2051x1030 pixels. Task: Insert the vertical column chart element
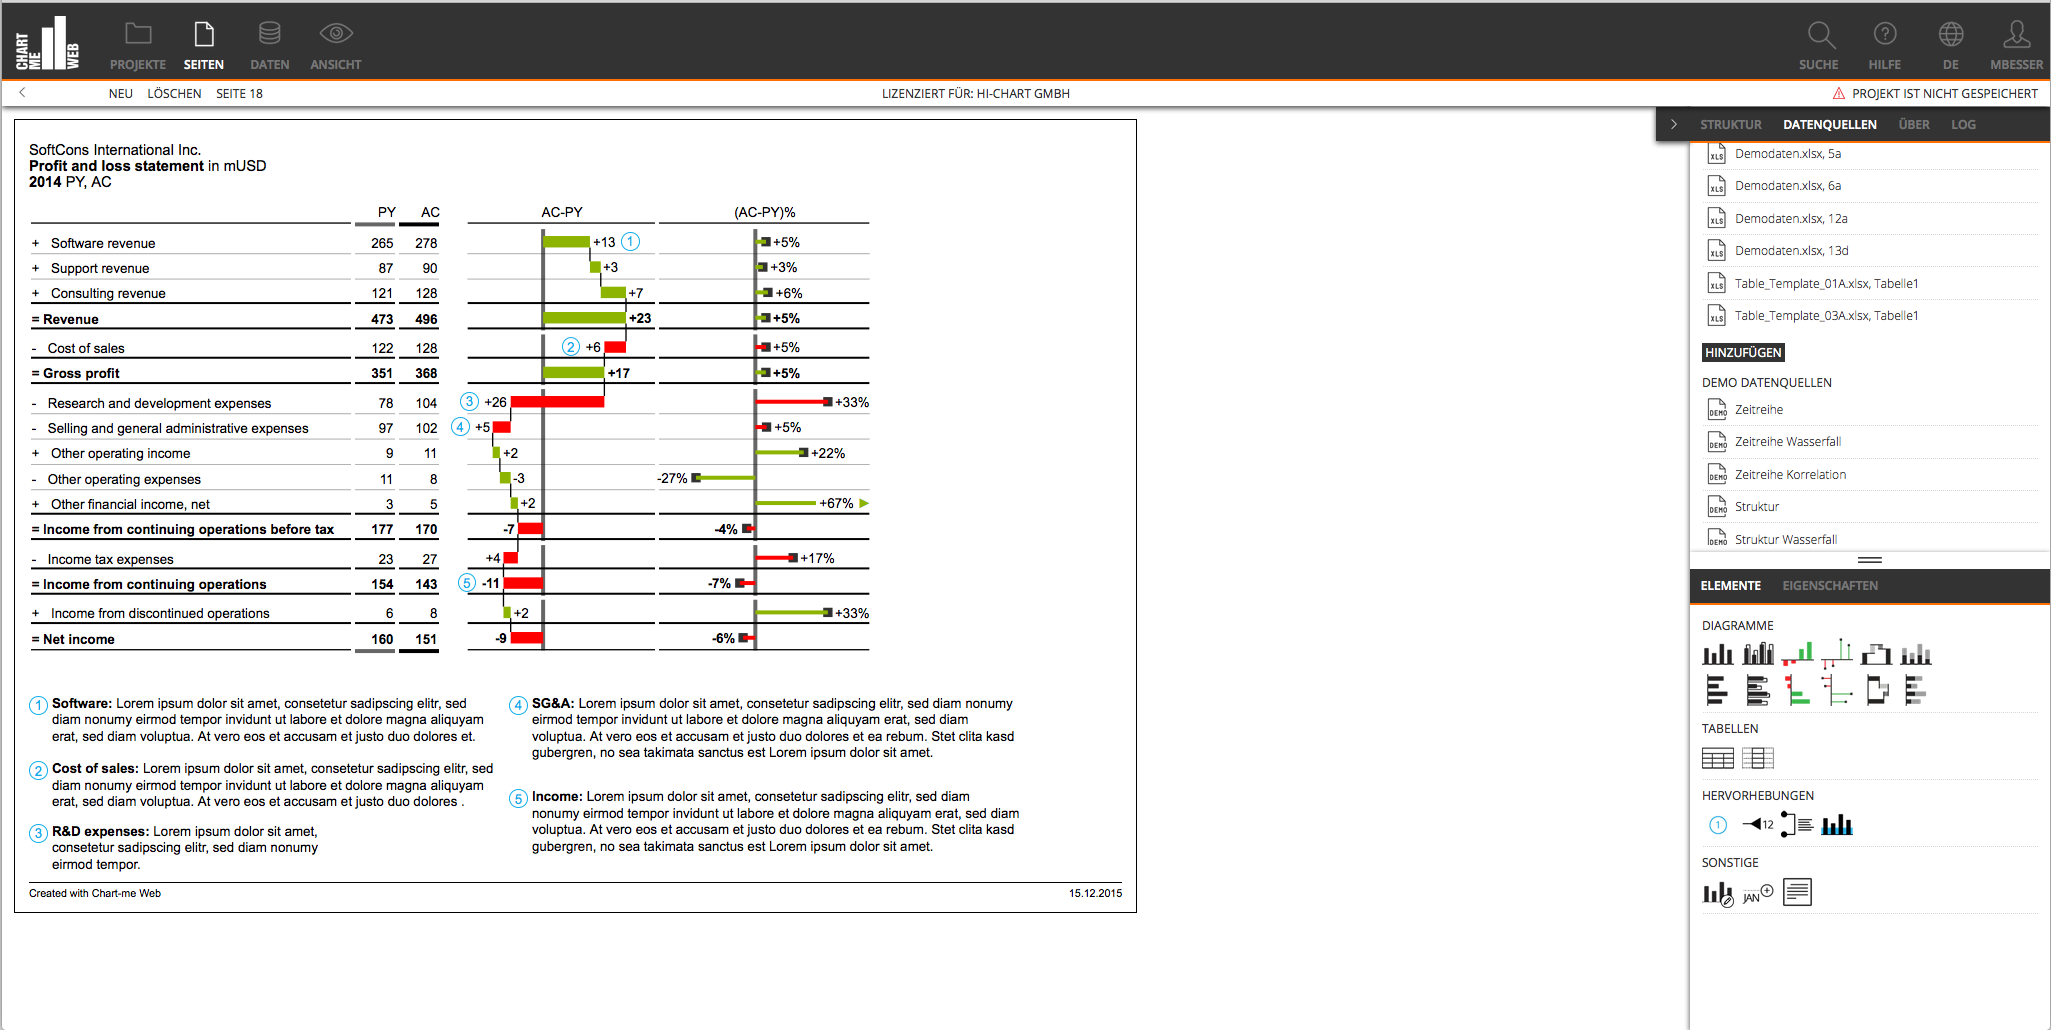coord(1717,654)
